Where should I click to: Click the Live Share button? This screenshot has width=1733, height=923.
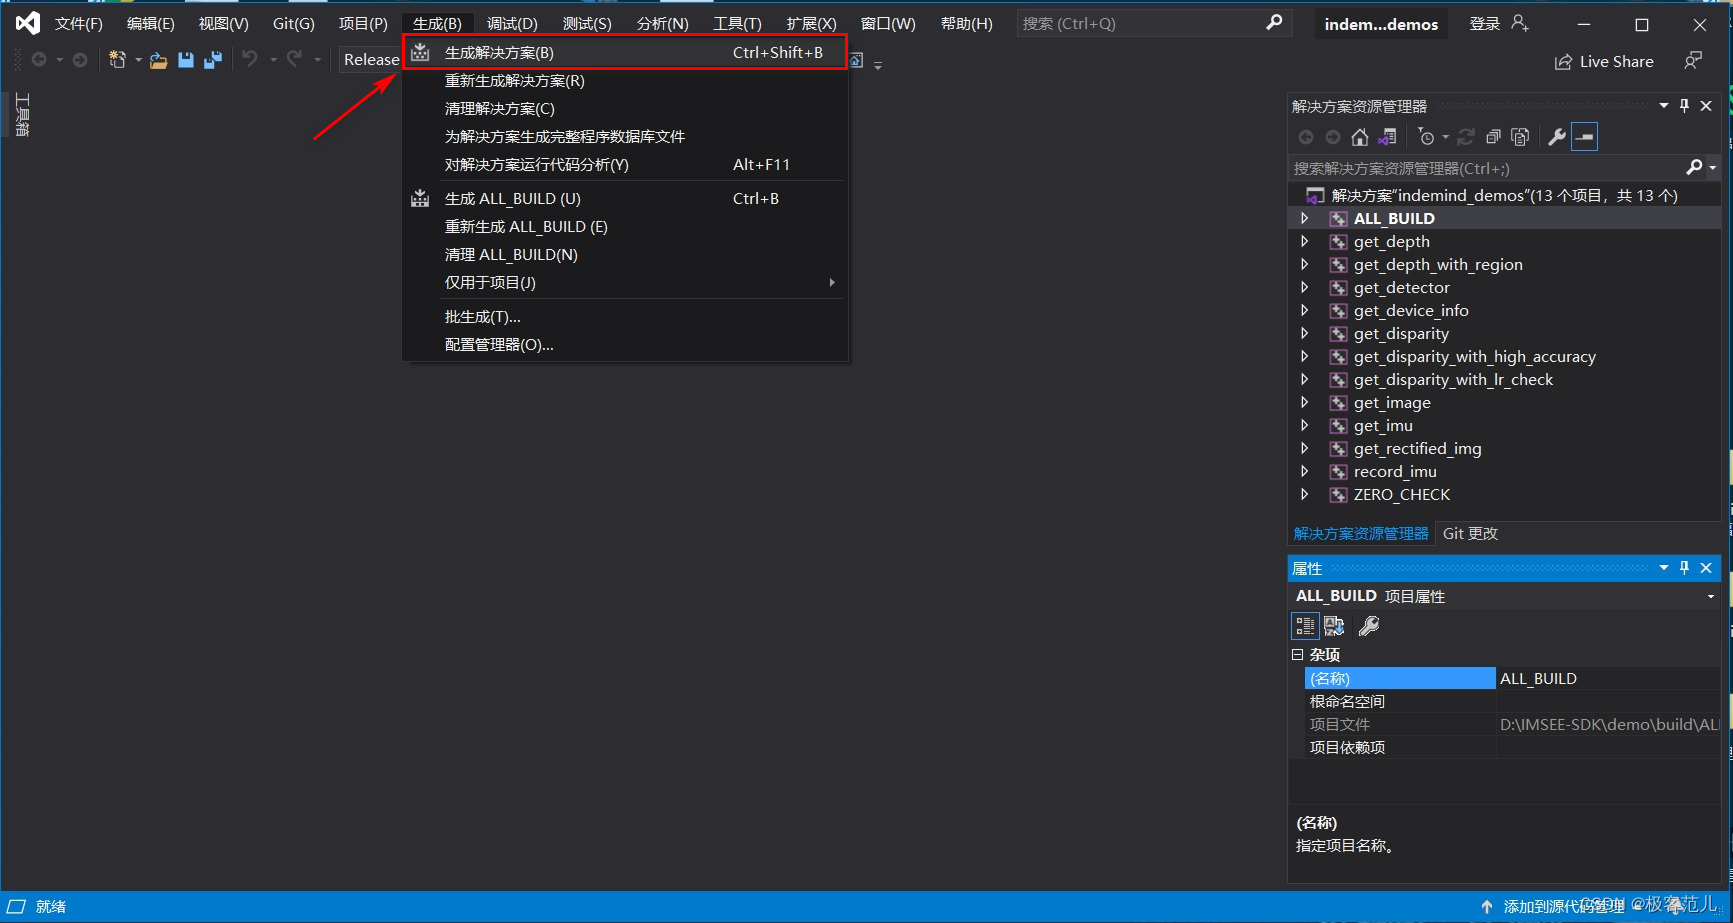click(1604, 62)
